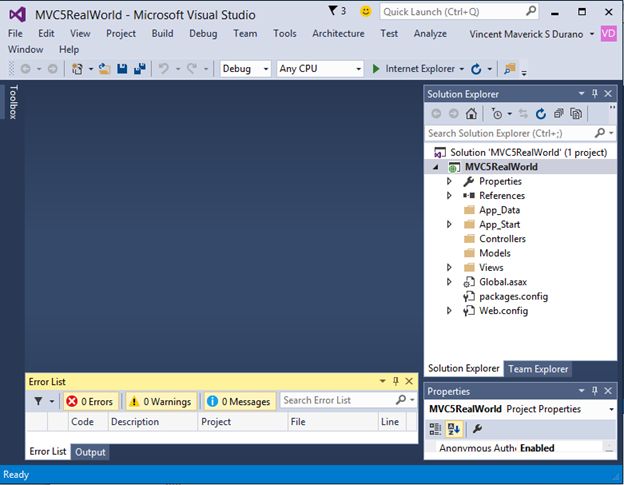This screenshot has height=485, width=624.
Task: Switch to the Team Explorer tab
Action: (538, 369)
